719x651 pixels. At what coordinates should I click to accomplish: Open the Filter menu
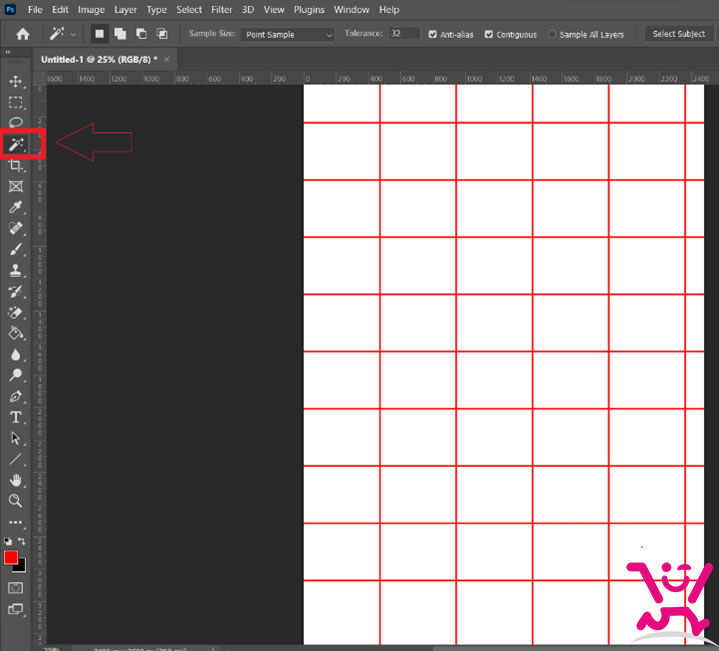click(221, 10)
